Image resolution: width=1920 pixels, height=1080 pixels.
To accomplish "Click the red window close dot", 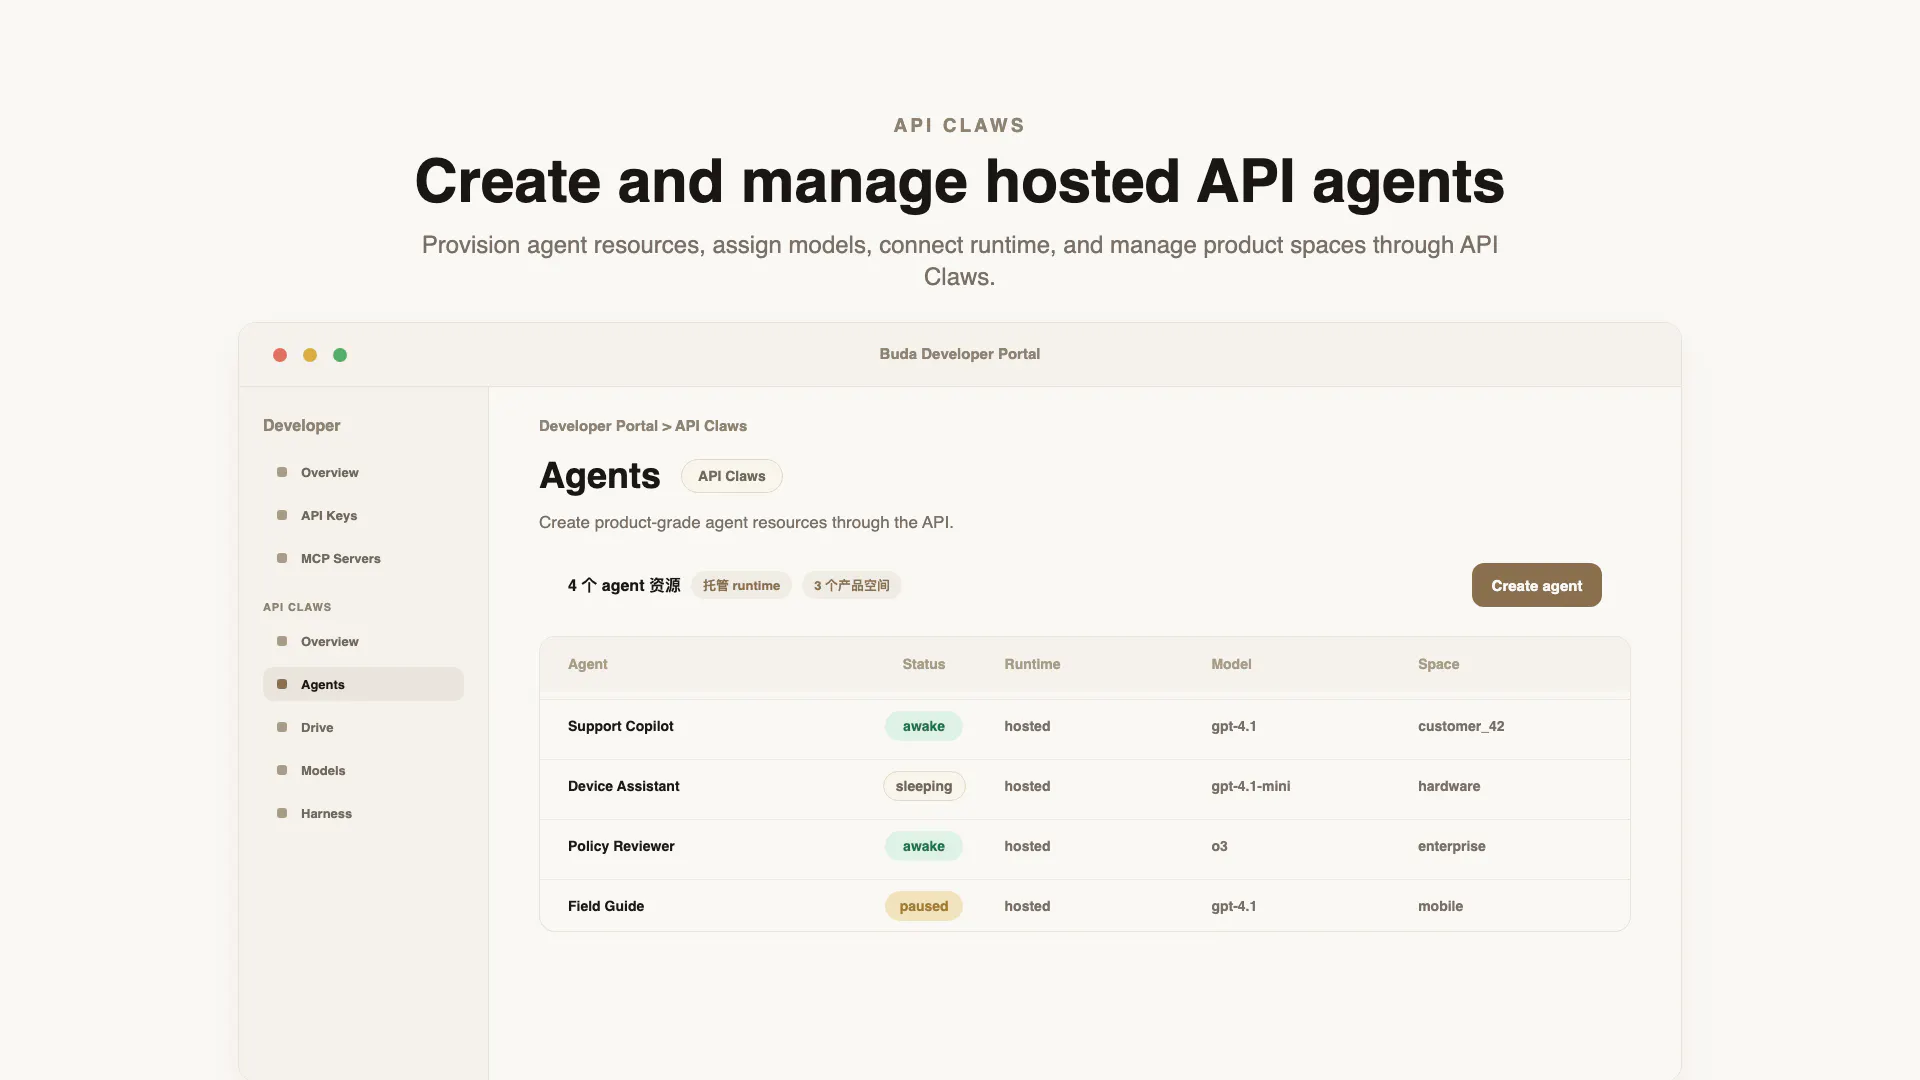I will click(280, 355).
